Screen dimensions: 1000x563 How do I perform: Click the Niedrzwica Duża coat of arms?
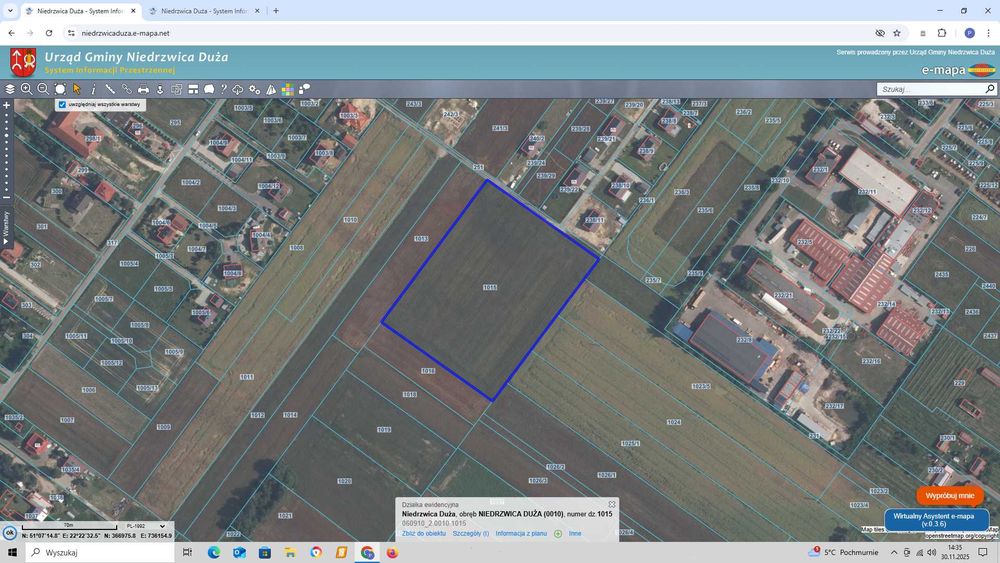pos(23,62)
